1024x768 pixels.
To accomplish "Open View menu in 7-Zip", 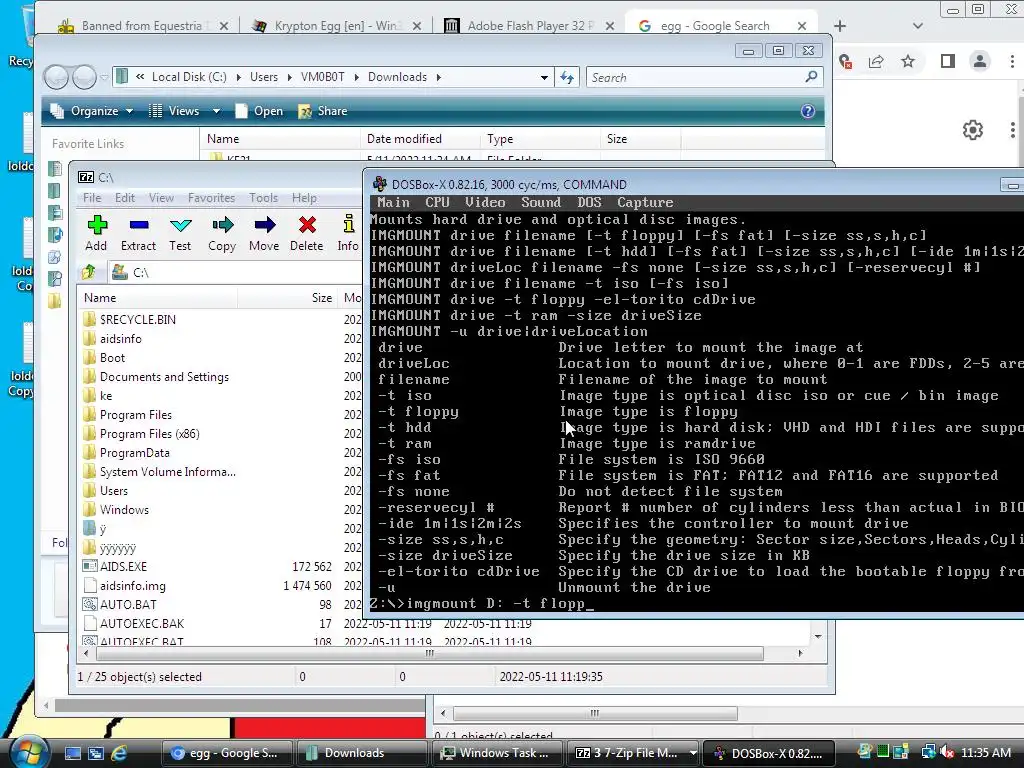I will 161,197.
